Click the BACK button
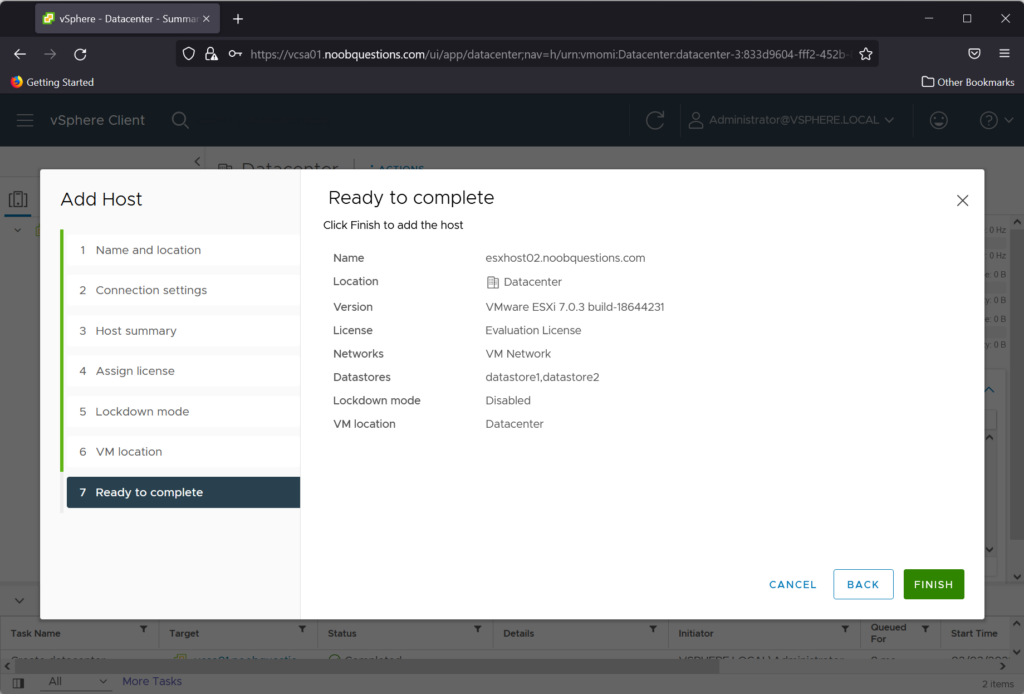Screen dimensions: 1024x694 [863, 584]
